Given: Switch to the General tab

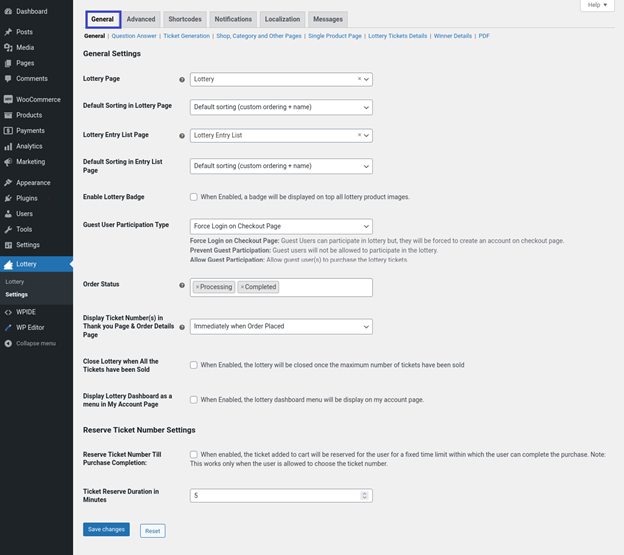Looking at the screenshot, I should pos(103,19).
